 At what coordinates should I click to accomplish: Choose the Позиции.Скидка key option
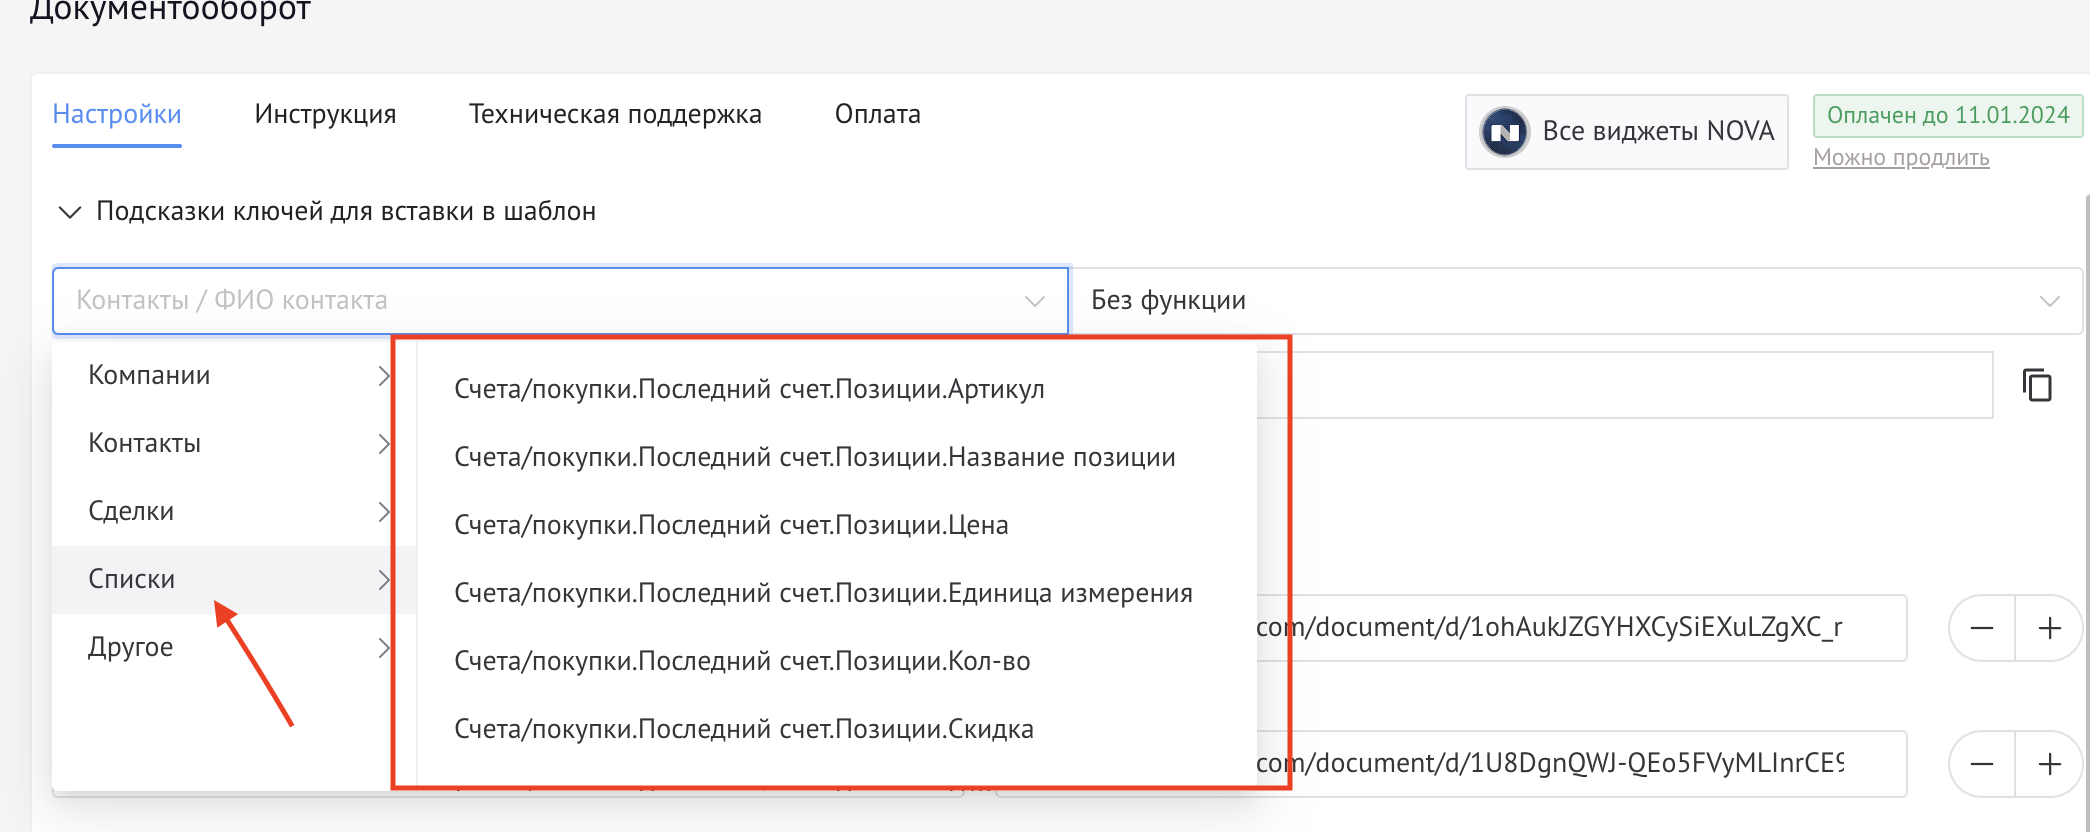(x=743, y=729)
